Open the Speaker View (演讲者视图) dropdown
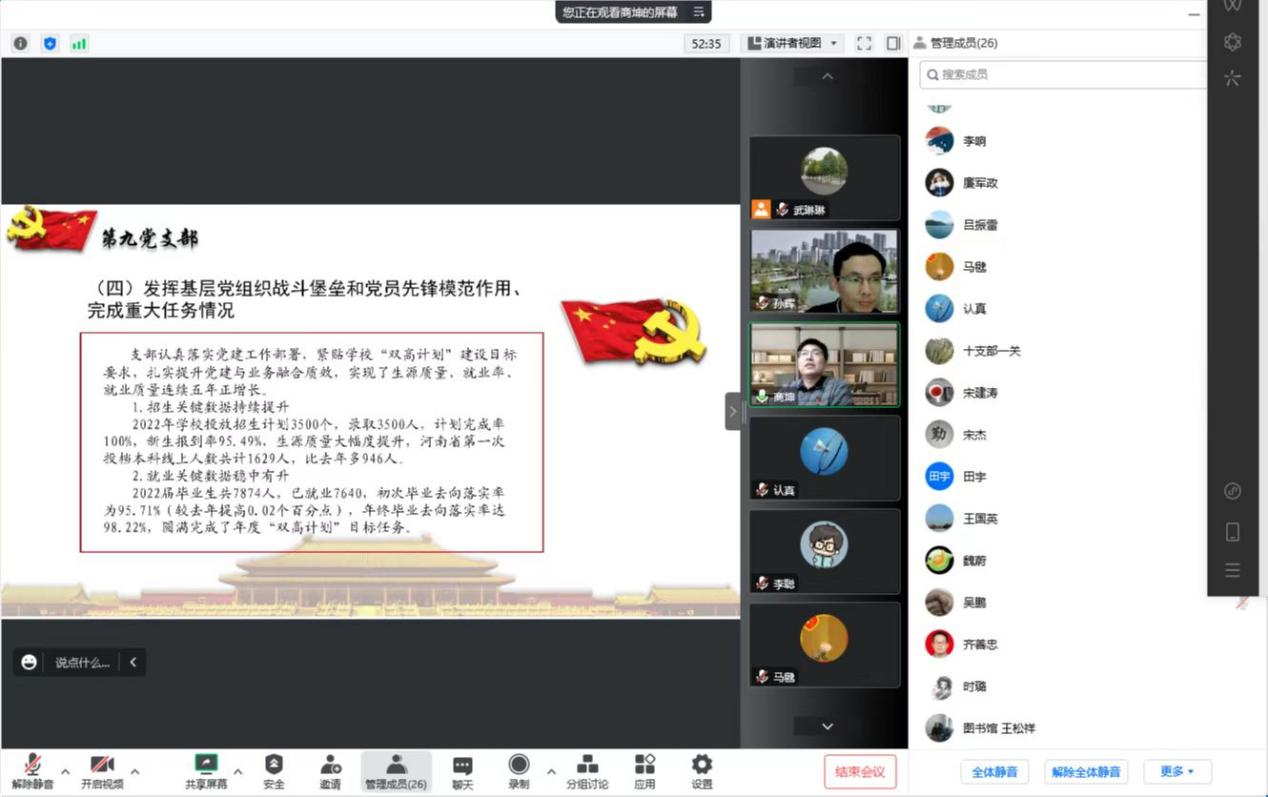 point(793,43)
